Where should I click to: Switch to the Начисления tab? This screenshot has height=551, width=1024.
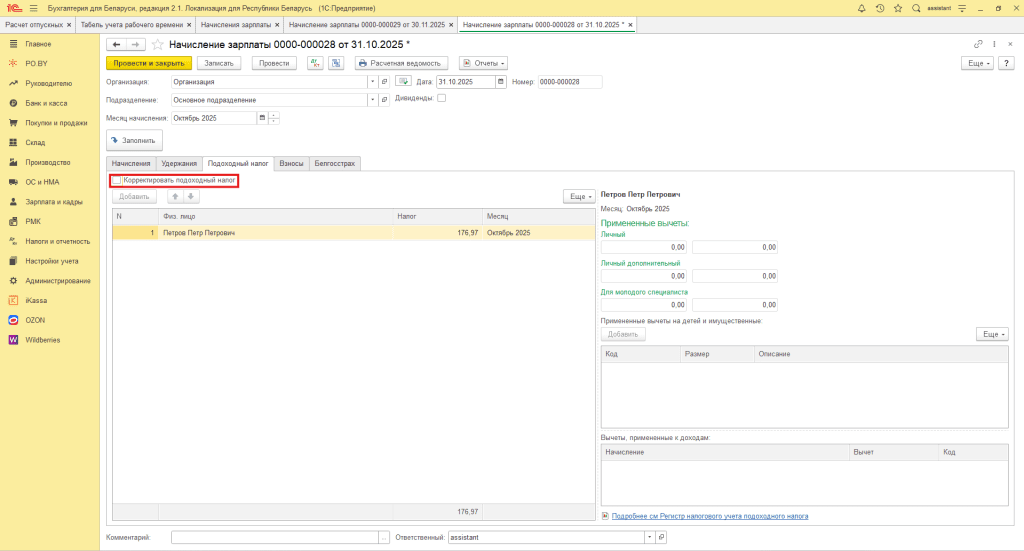(x=131, y=163)
